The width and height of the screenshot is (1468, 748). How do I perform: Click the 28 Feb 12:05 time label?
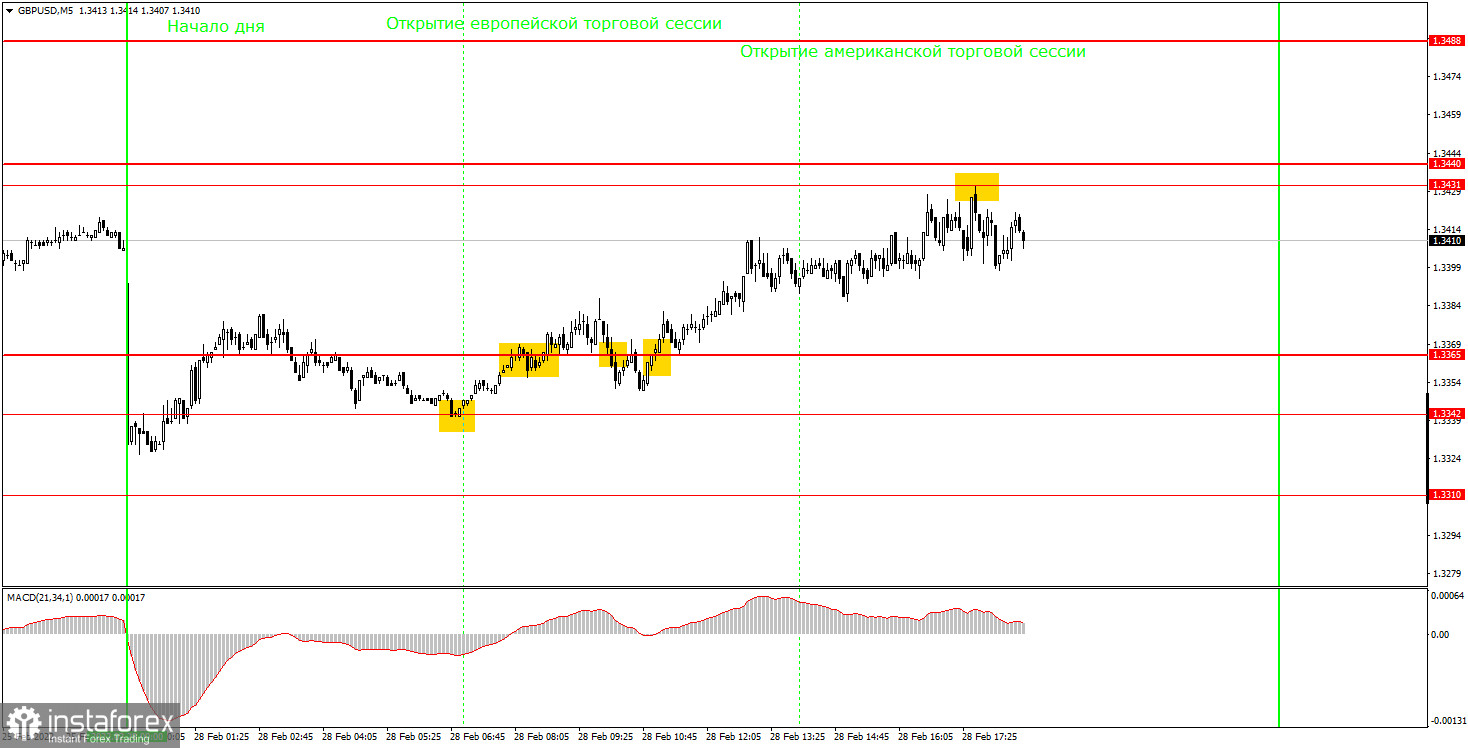click(x=734, y=738)
